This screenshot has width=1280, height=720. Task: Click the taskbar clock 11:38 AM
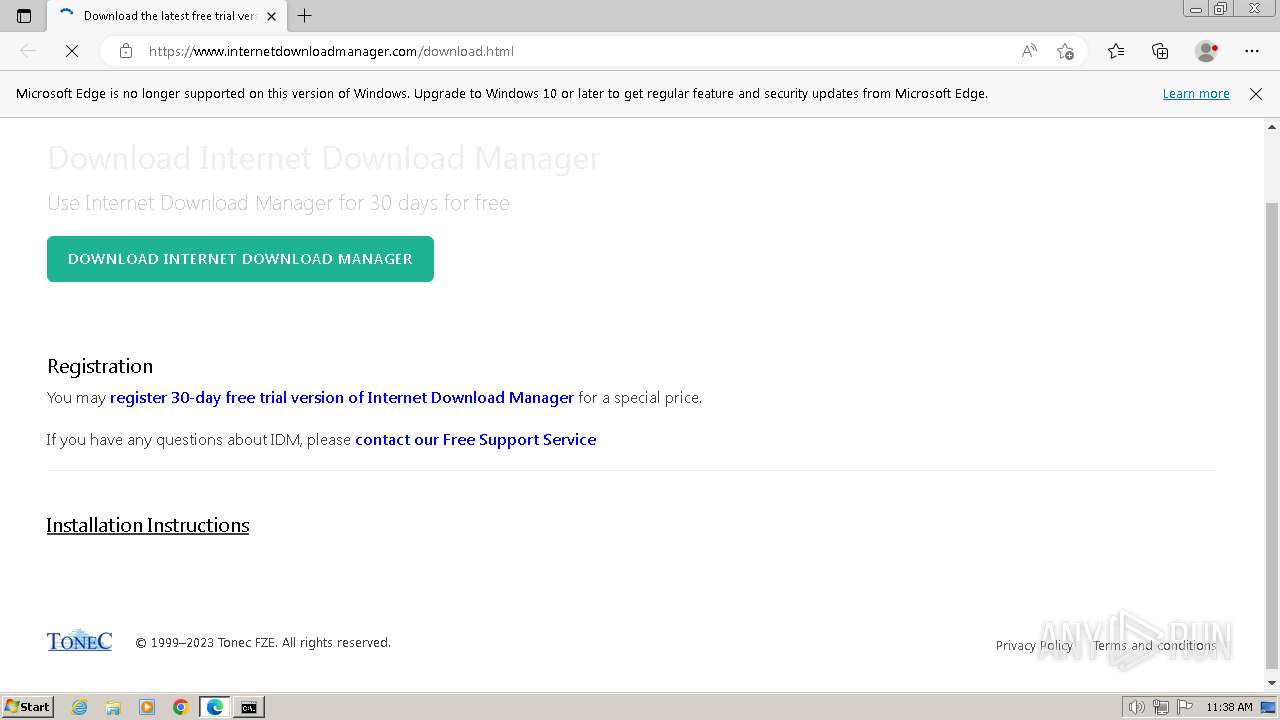[x=1229, y=707]
